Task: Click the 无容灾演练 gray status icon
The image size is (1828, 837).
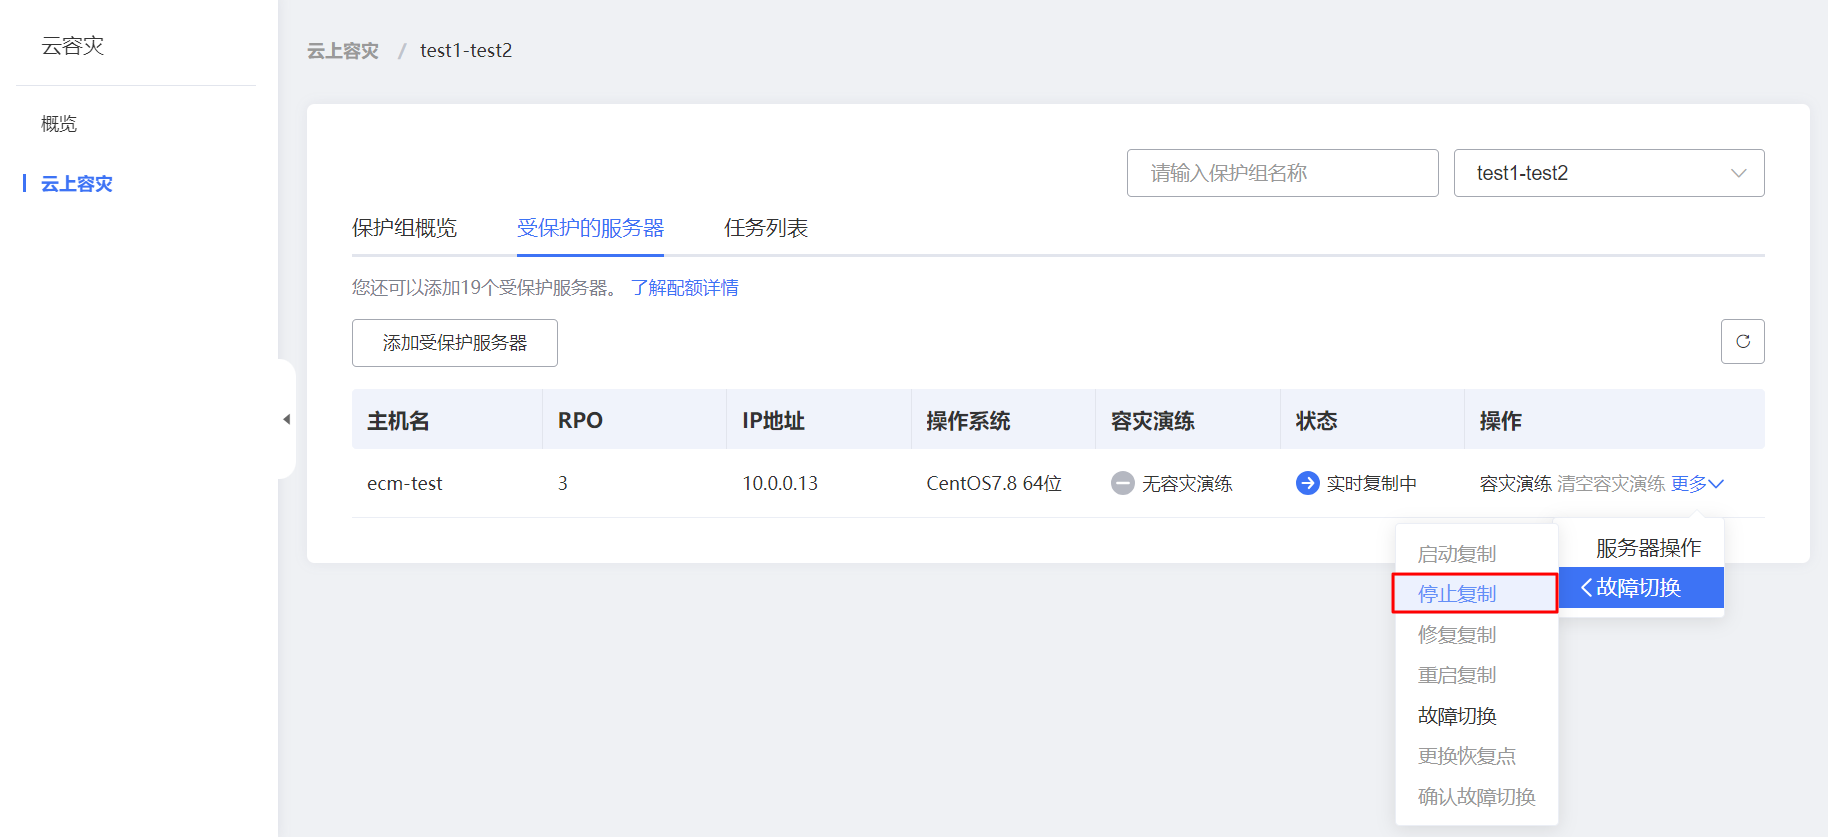Action: click(1122, 483)
